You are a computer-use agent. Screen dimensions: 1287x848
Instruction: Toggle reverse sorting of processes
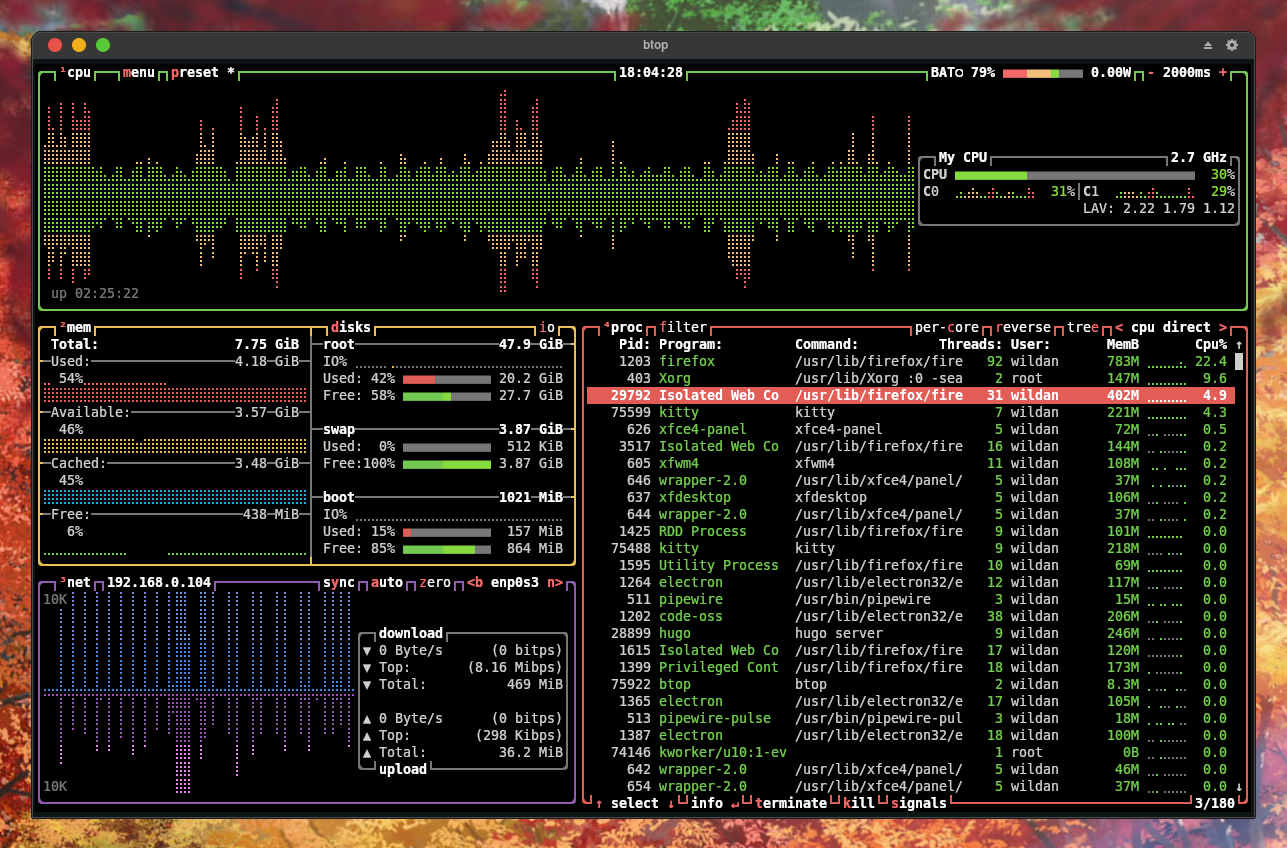pyautogui.click(x=1023, y=327)
